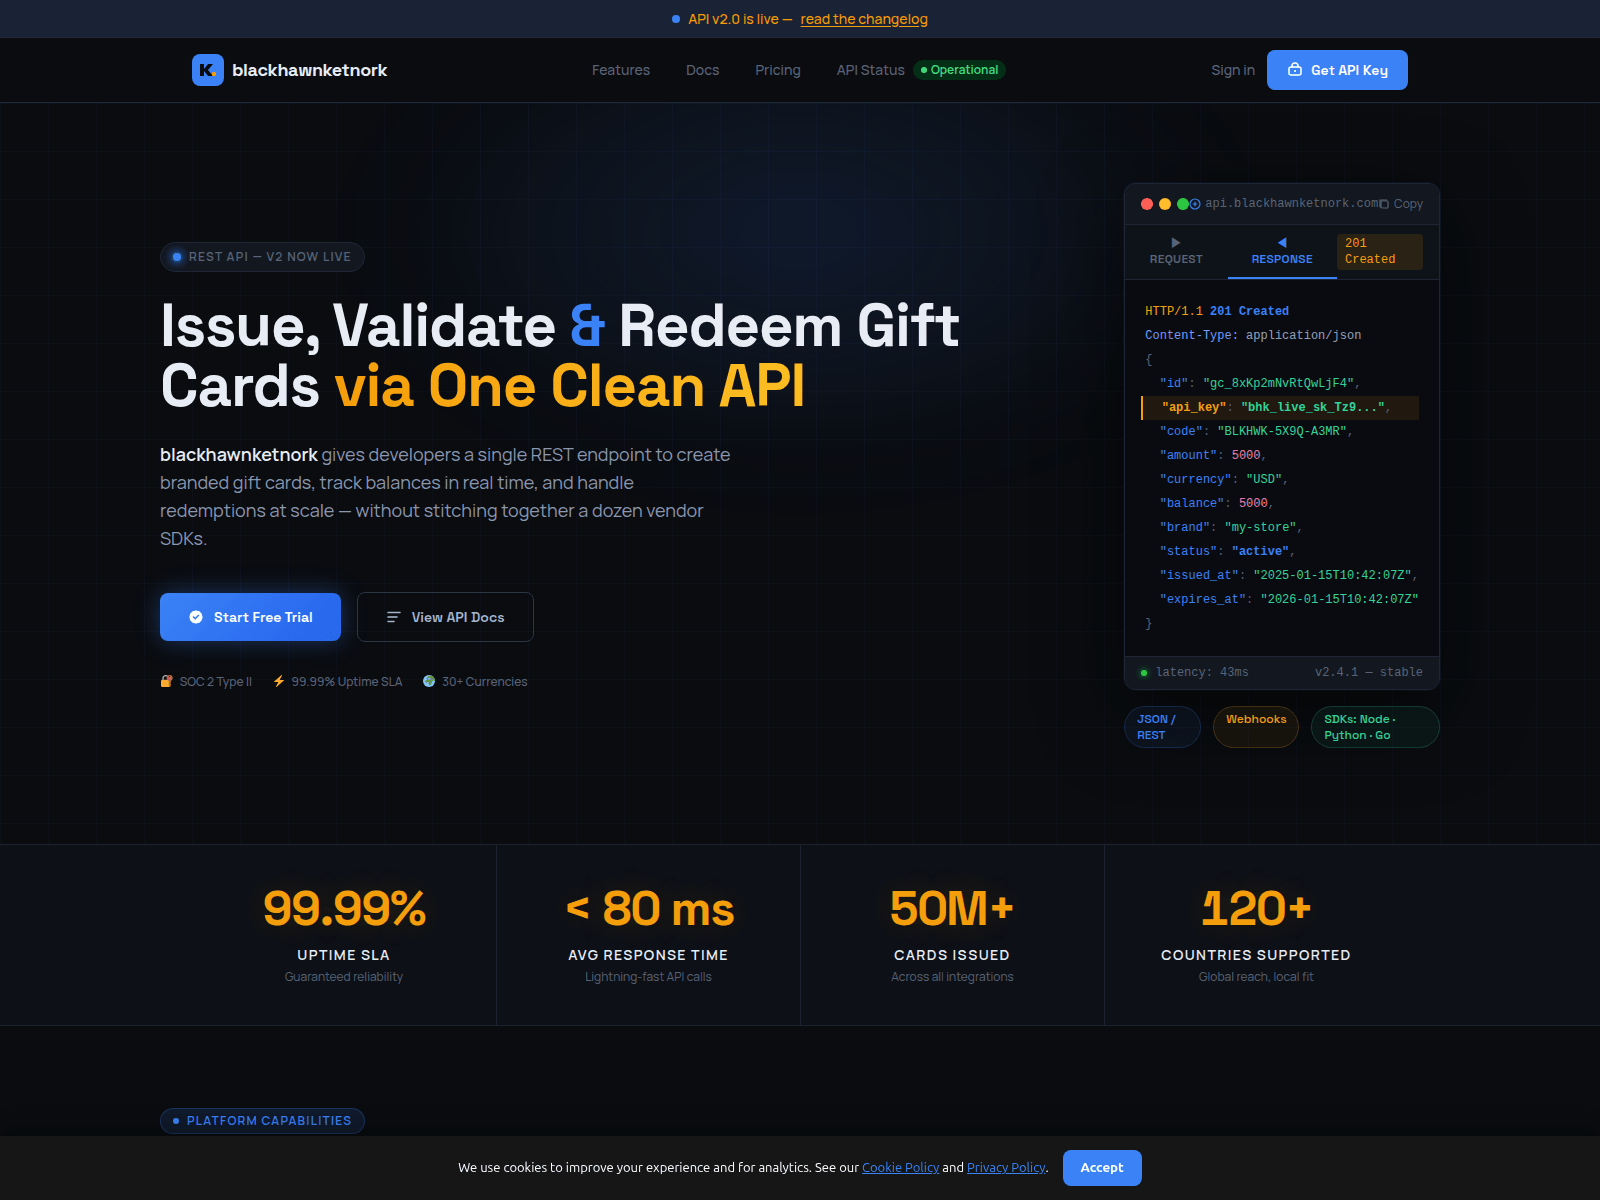Click the JSON / REST pill
This screenshot has height=1200, width=1600.
pos(1162,727)
